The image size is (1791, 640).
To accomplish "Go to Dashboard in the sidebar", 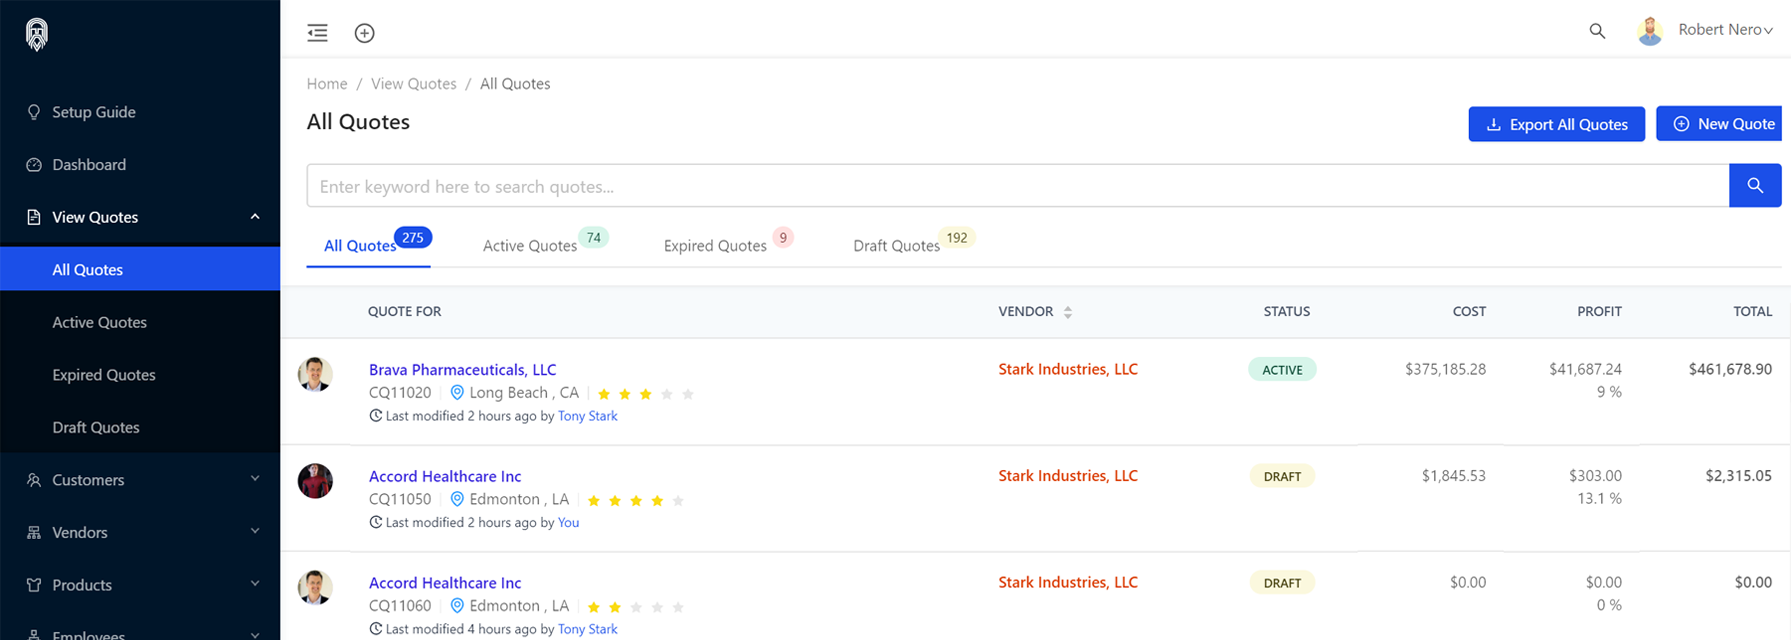I will 89,165.
